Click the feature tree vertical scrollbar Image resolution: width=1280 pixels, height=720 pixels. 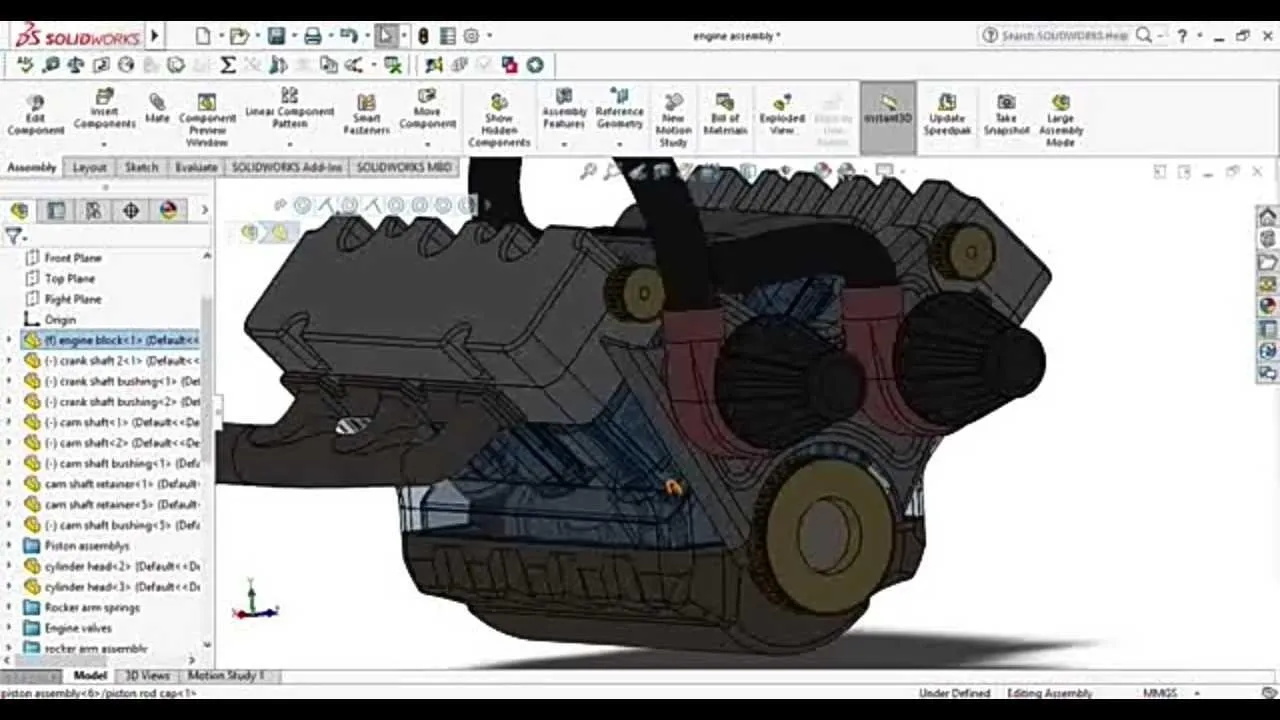tap(207, 380)
